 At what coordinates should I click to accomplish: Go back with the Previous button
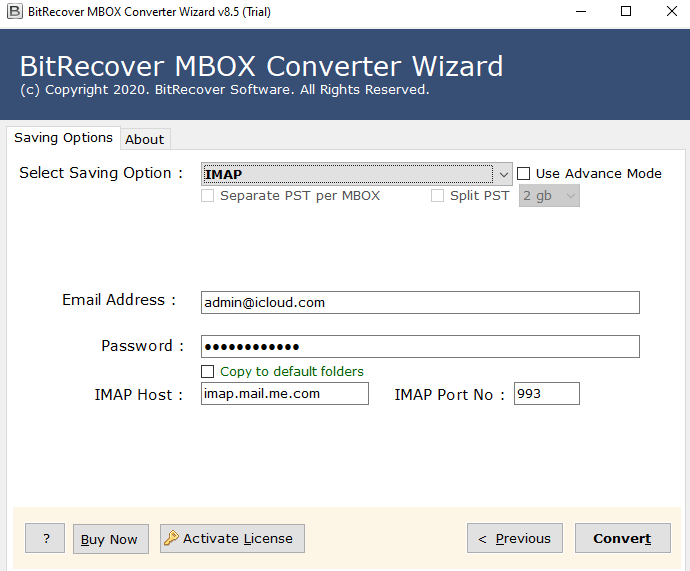(514, 538)
